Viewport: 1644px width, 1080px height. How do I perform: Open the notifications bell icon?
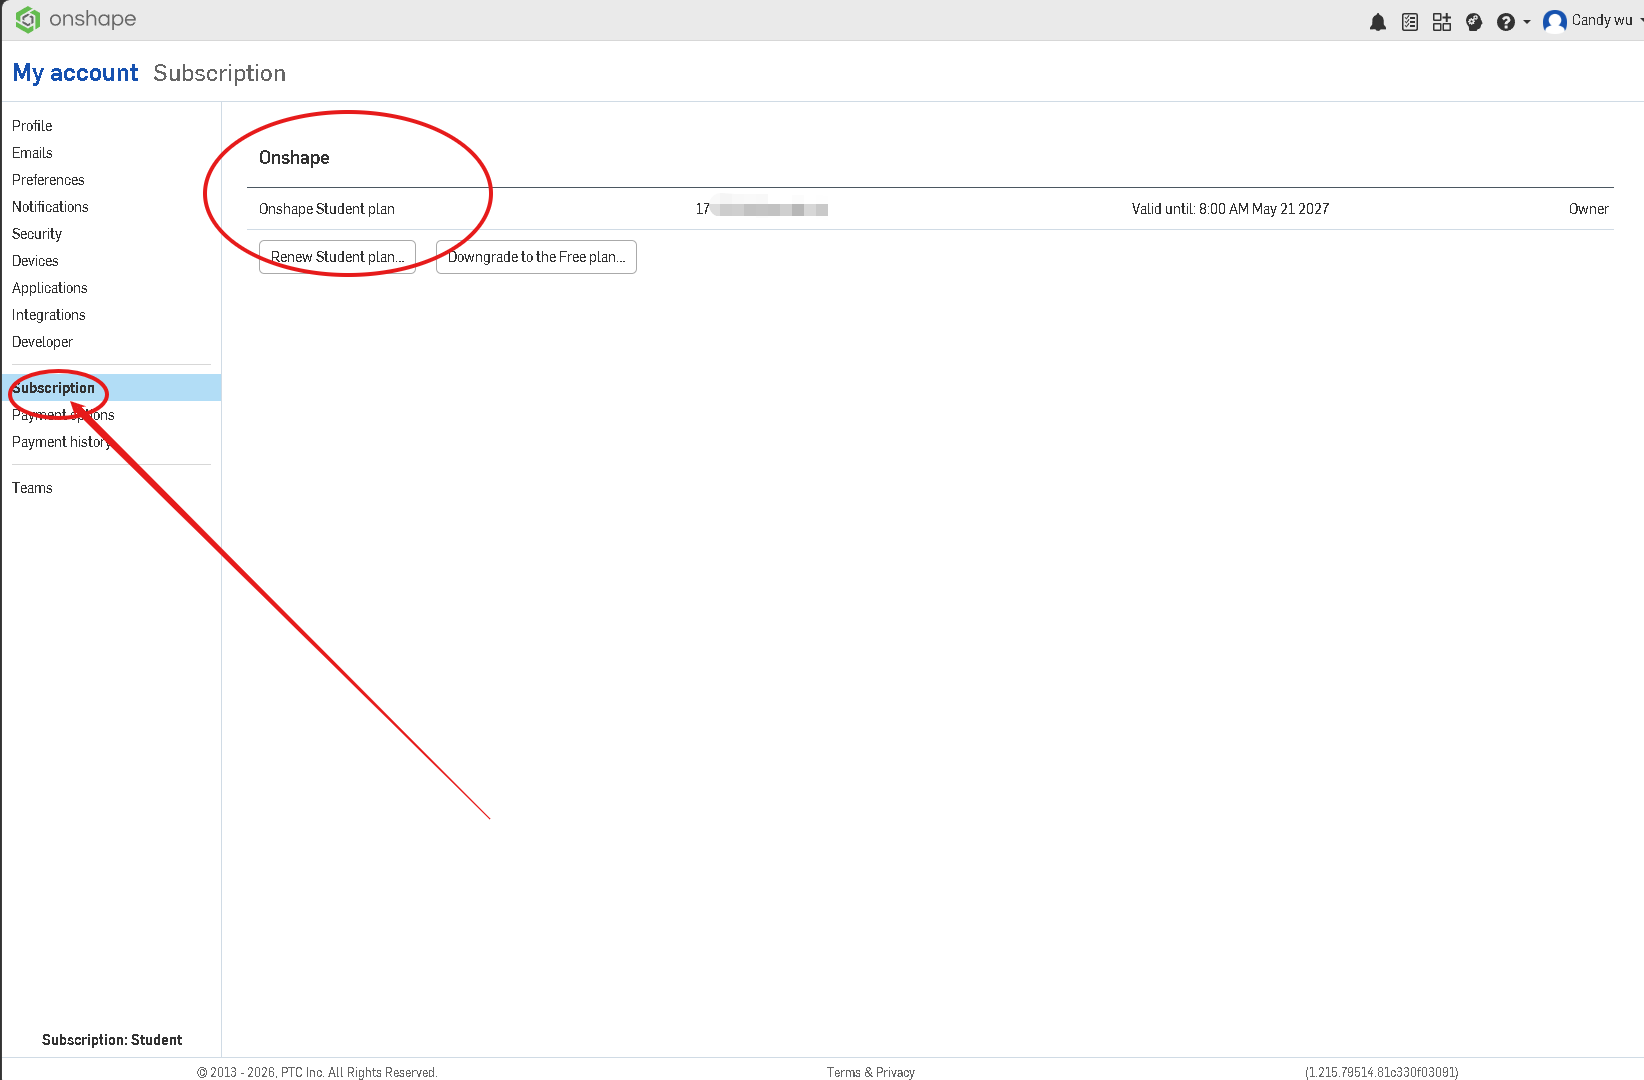(1378, 22)
